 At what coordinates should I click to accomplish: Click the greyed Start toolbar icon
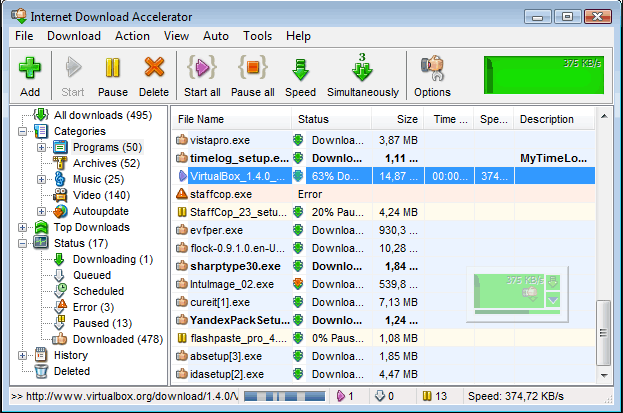[73, 67]
